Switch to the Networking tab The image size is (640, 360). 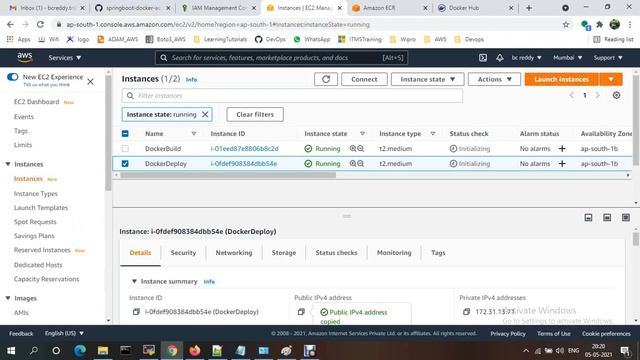point(234,253)
